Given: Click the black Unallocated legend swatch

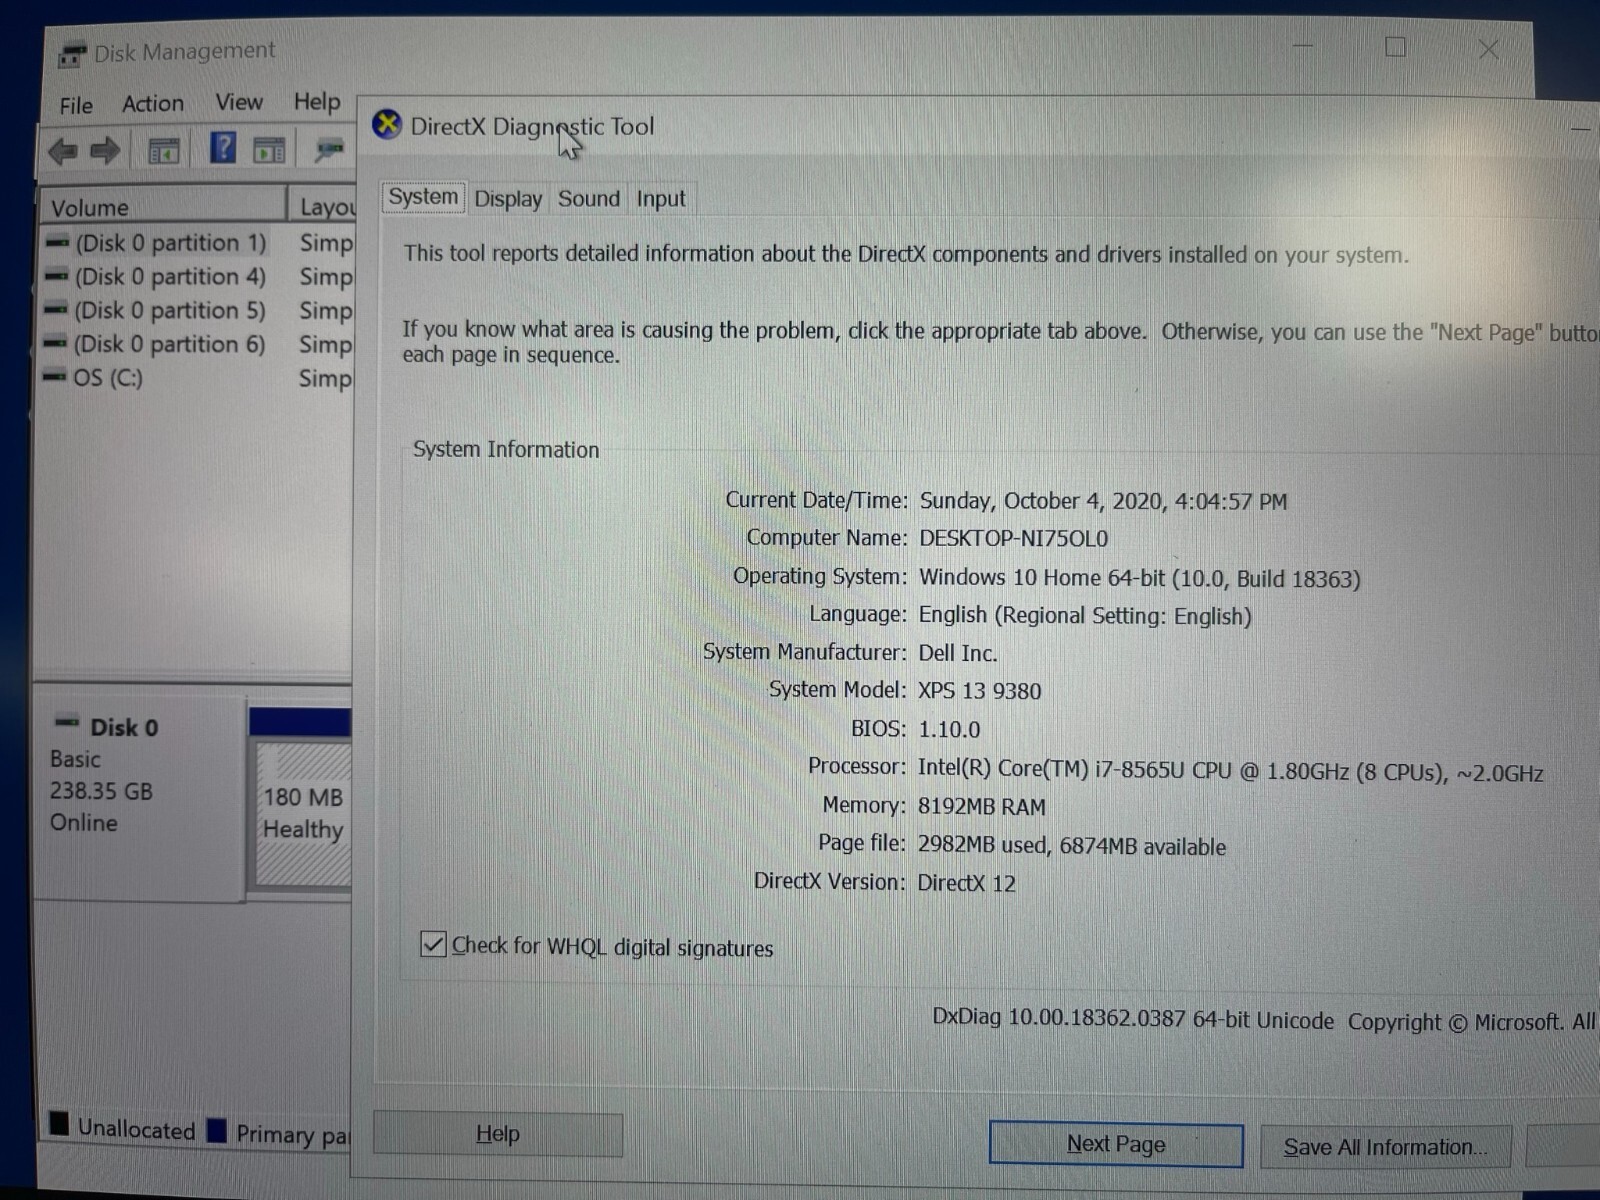Looking at the screenshot, I should [60, 1124].
